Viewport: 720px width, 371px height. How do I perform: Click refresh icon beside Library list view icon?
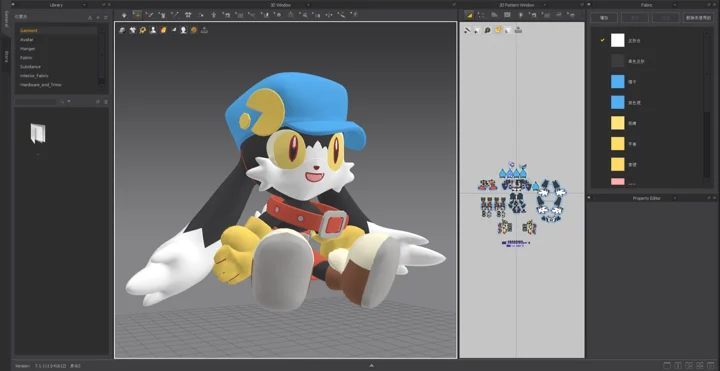coord(98,102)
